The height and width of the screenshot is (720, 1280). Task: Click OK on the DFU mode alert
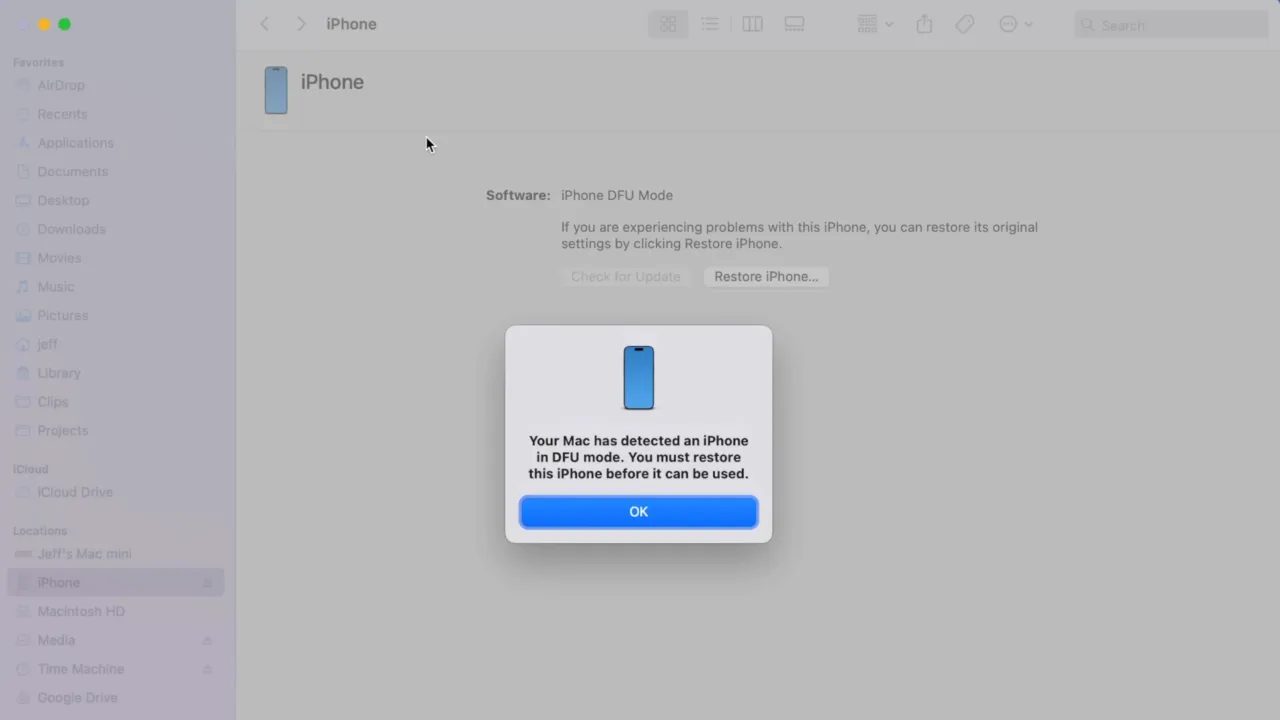[638, 511]
